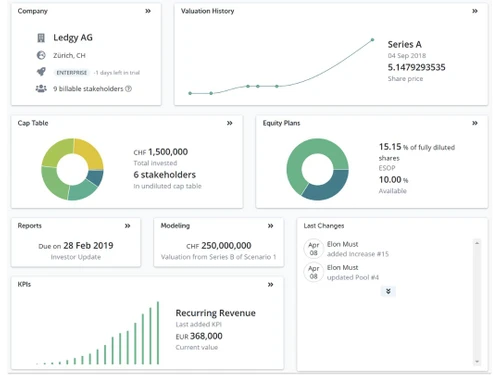Click the last point on valuation curve

[372, 40]
